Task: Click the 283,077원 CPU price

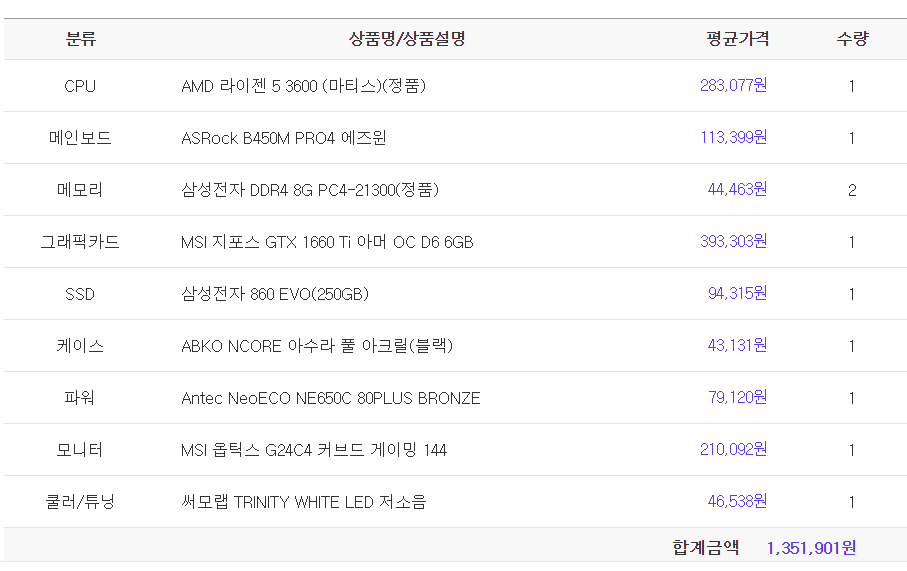Action: [733, 86]
